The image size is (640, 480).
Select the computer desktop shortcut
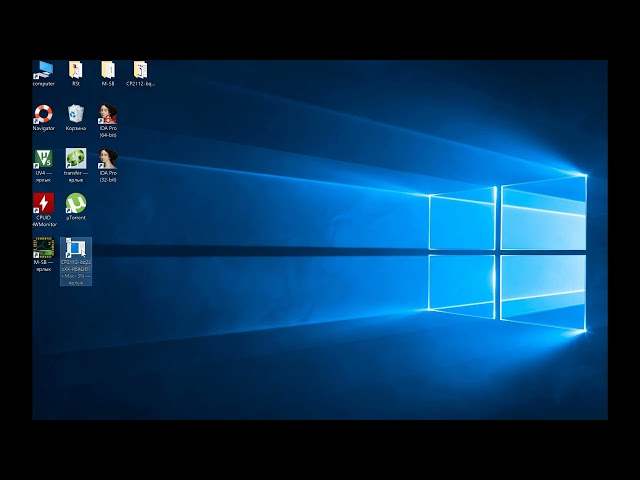coord(43,71)
